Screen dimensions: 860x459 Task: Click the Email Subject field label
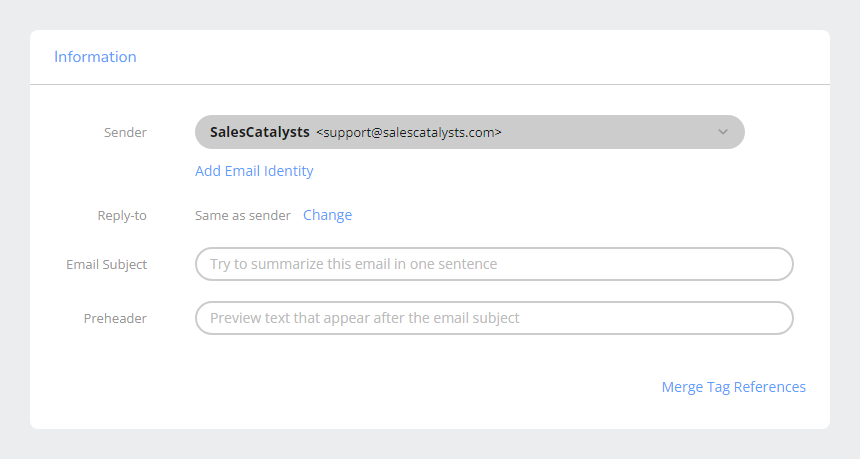point(106,264)
